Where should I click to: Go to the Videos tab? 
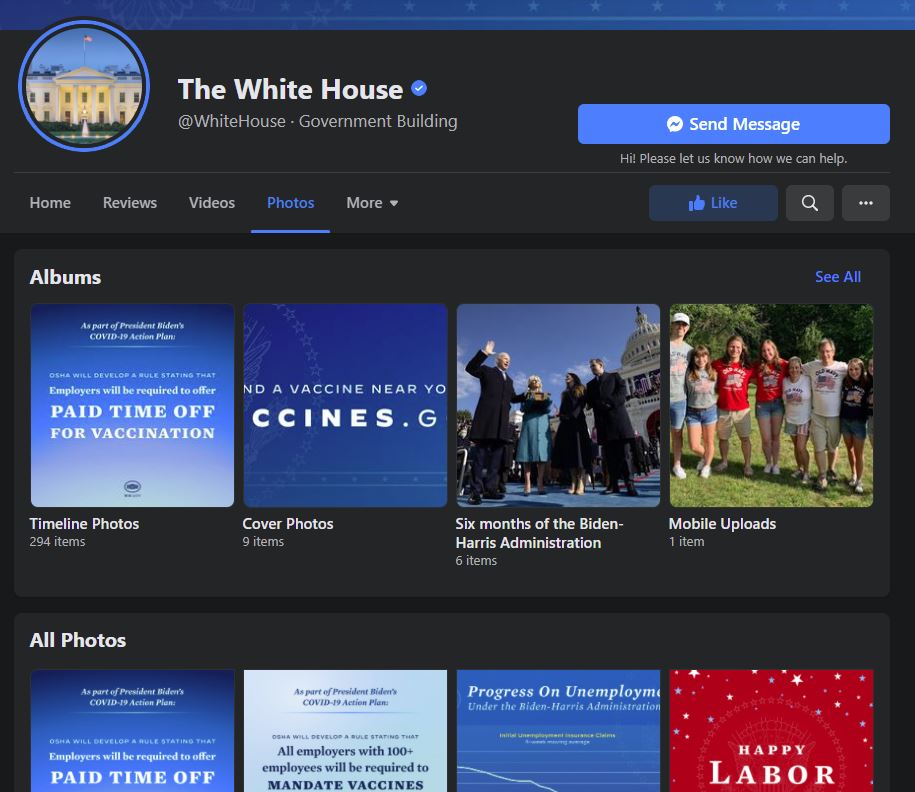click(x=212, y=203)
